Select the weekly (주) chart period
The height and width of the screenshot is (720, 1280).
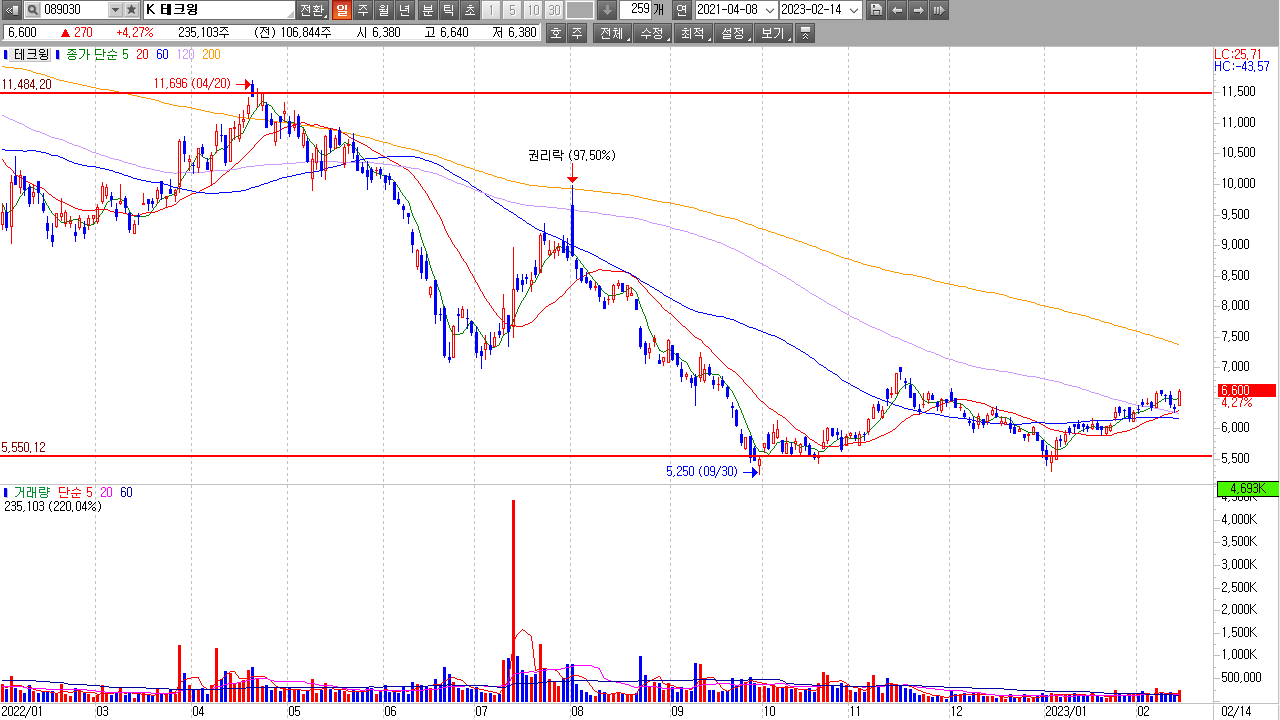(x=362, y=10)
